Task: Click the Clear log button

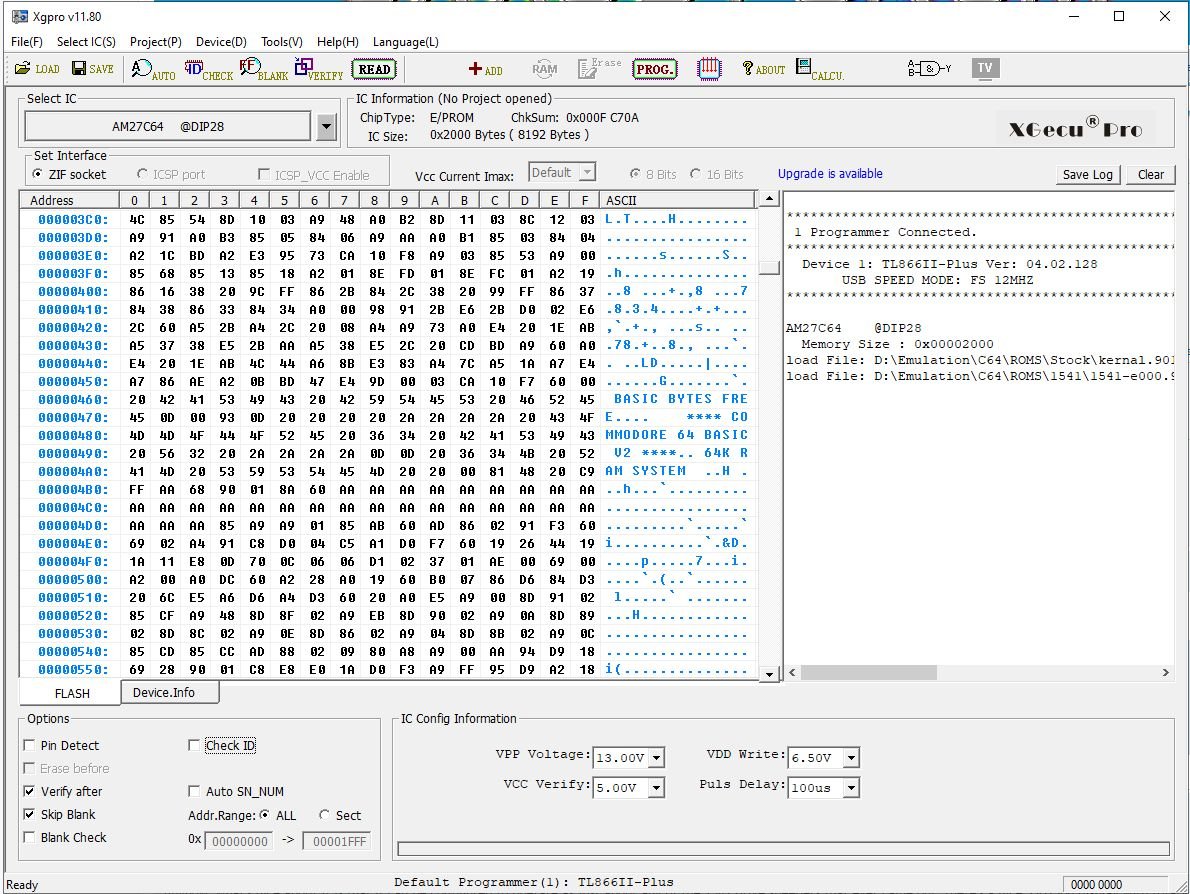Action: [1151, 175]
